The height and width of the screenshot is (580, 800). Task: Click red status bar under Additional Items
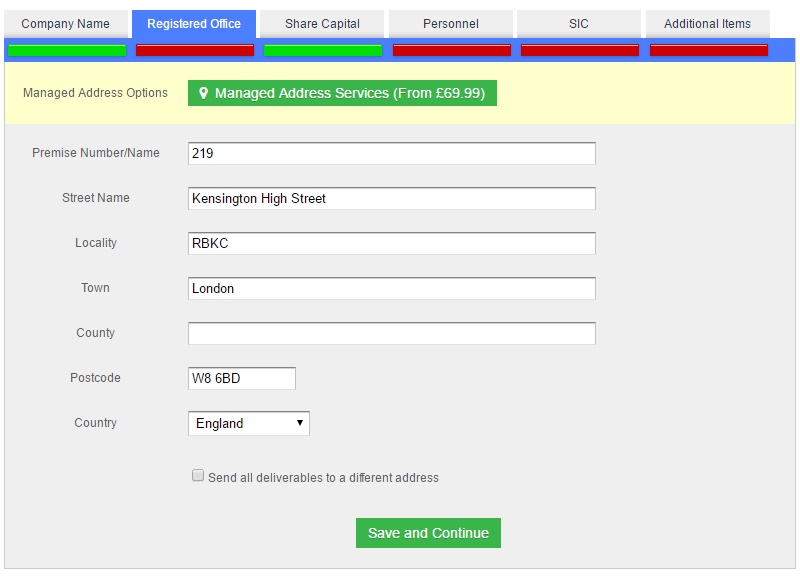708,50
